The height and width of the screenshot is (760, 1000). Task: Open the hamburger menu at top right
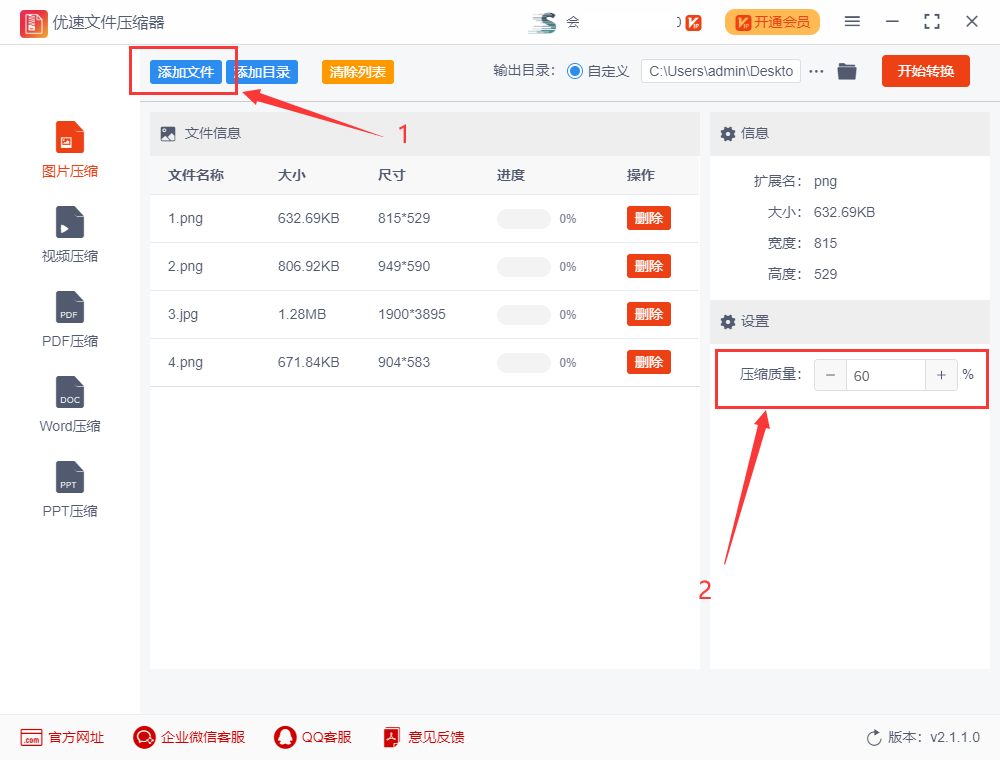coord(853,20)
